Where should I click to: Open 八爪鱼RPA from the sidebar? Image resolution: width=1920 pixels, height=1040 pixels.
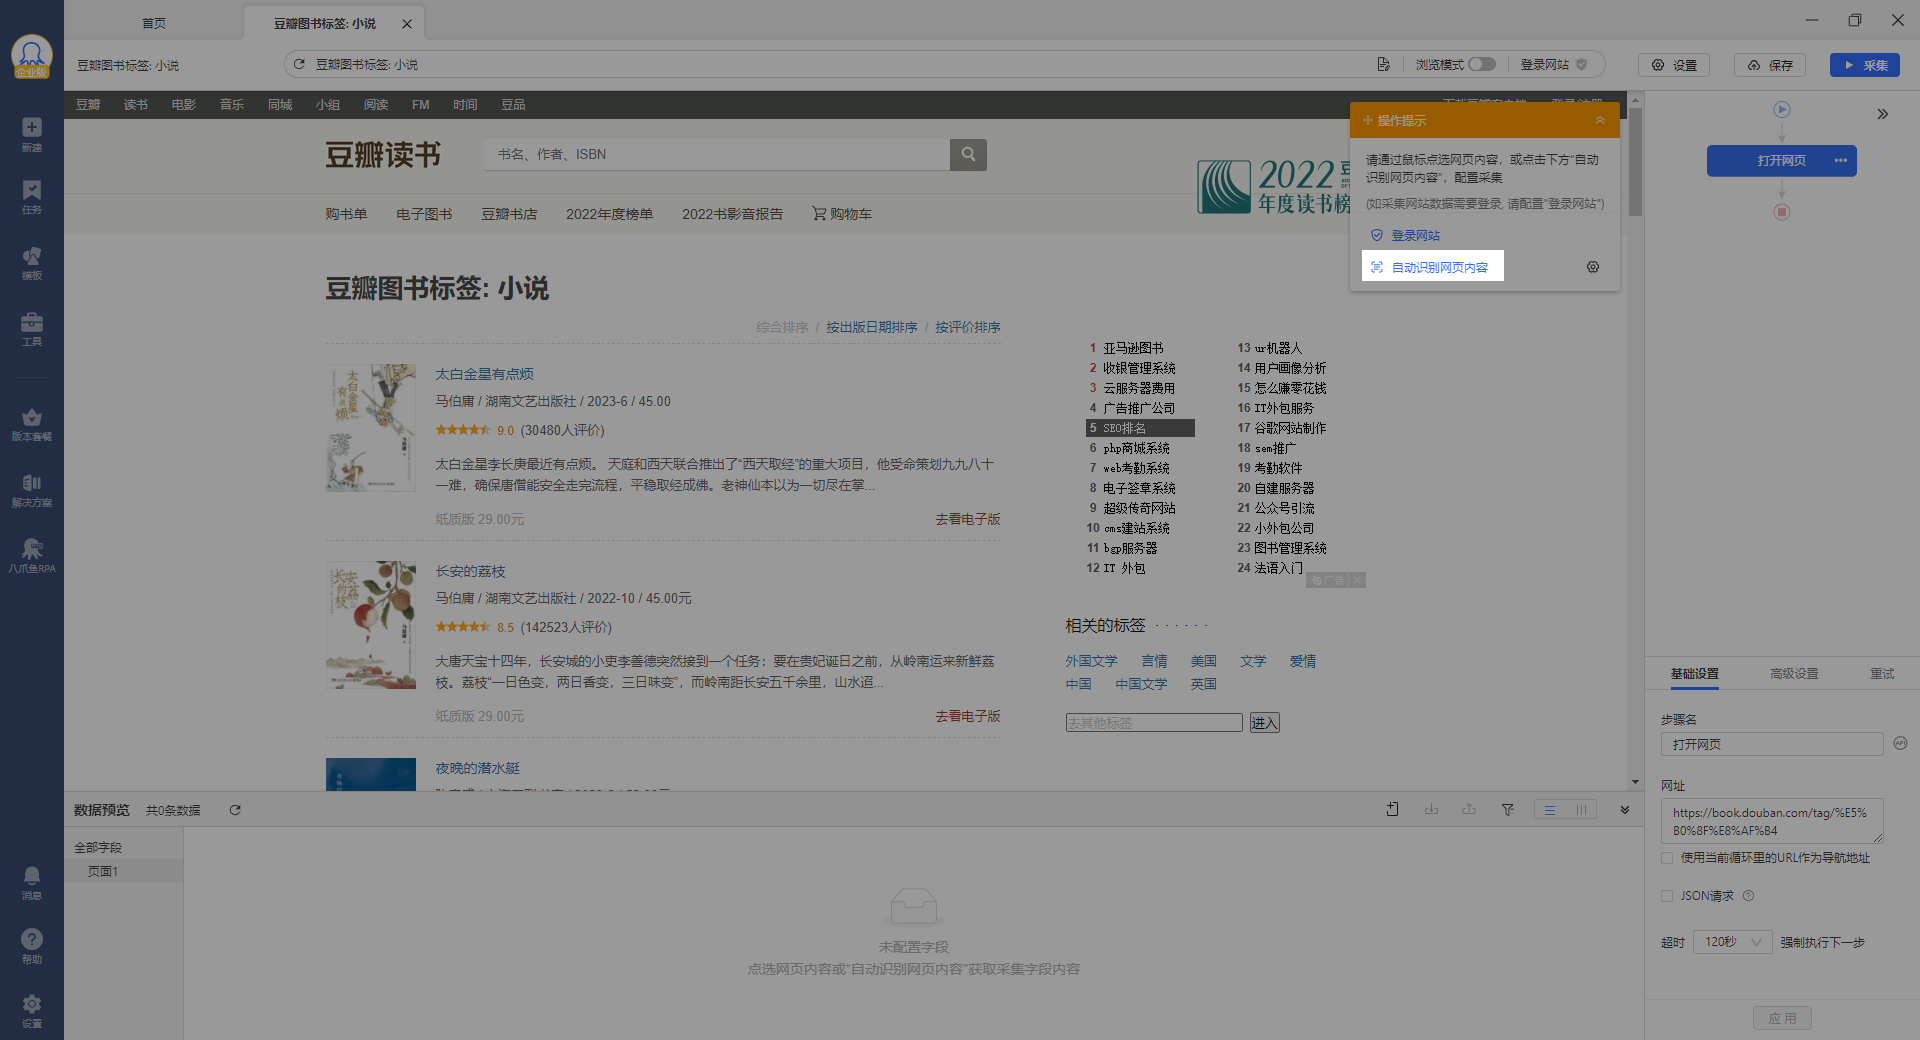(32, 554)
